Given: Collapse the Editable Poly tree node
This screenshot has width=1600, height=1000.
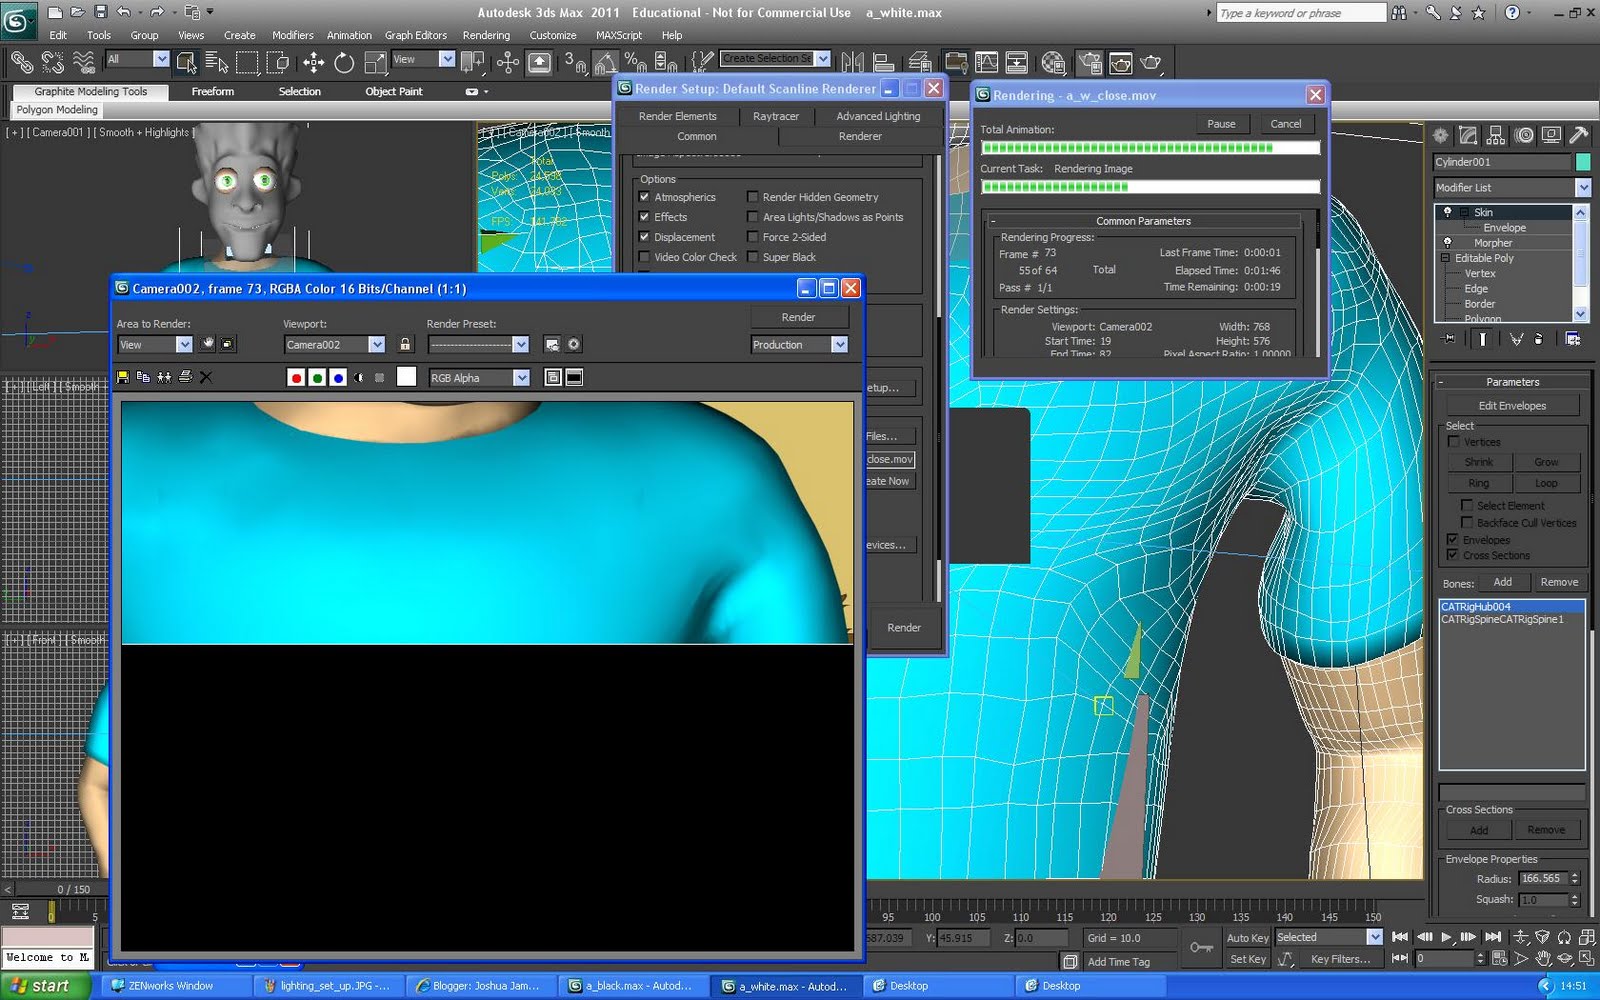Looking at the screenshot, I should [x=1445, y=258].
